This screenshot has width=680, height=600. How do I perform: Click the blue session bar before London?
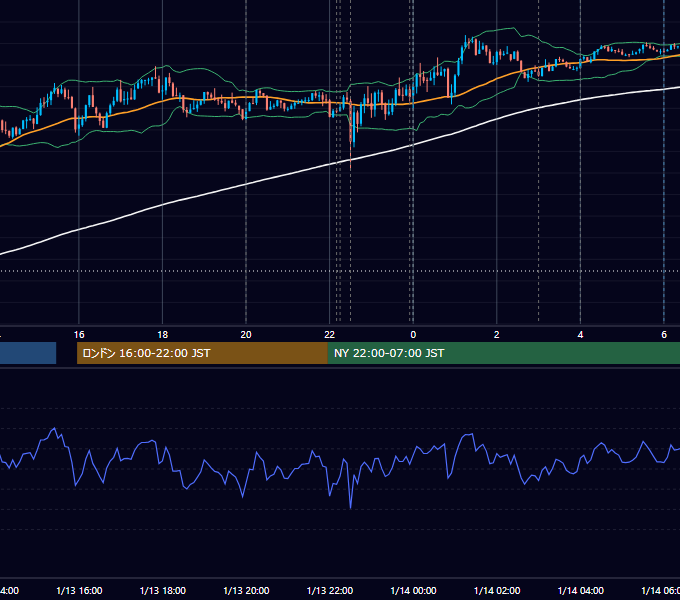tap(28, 353)
